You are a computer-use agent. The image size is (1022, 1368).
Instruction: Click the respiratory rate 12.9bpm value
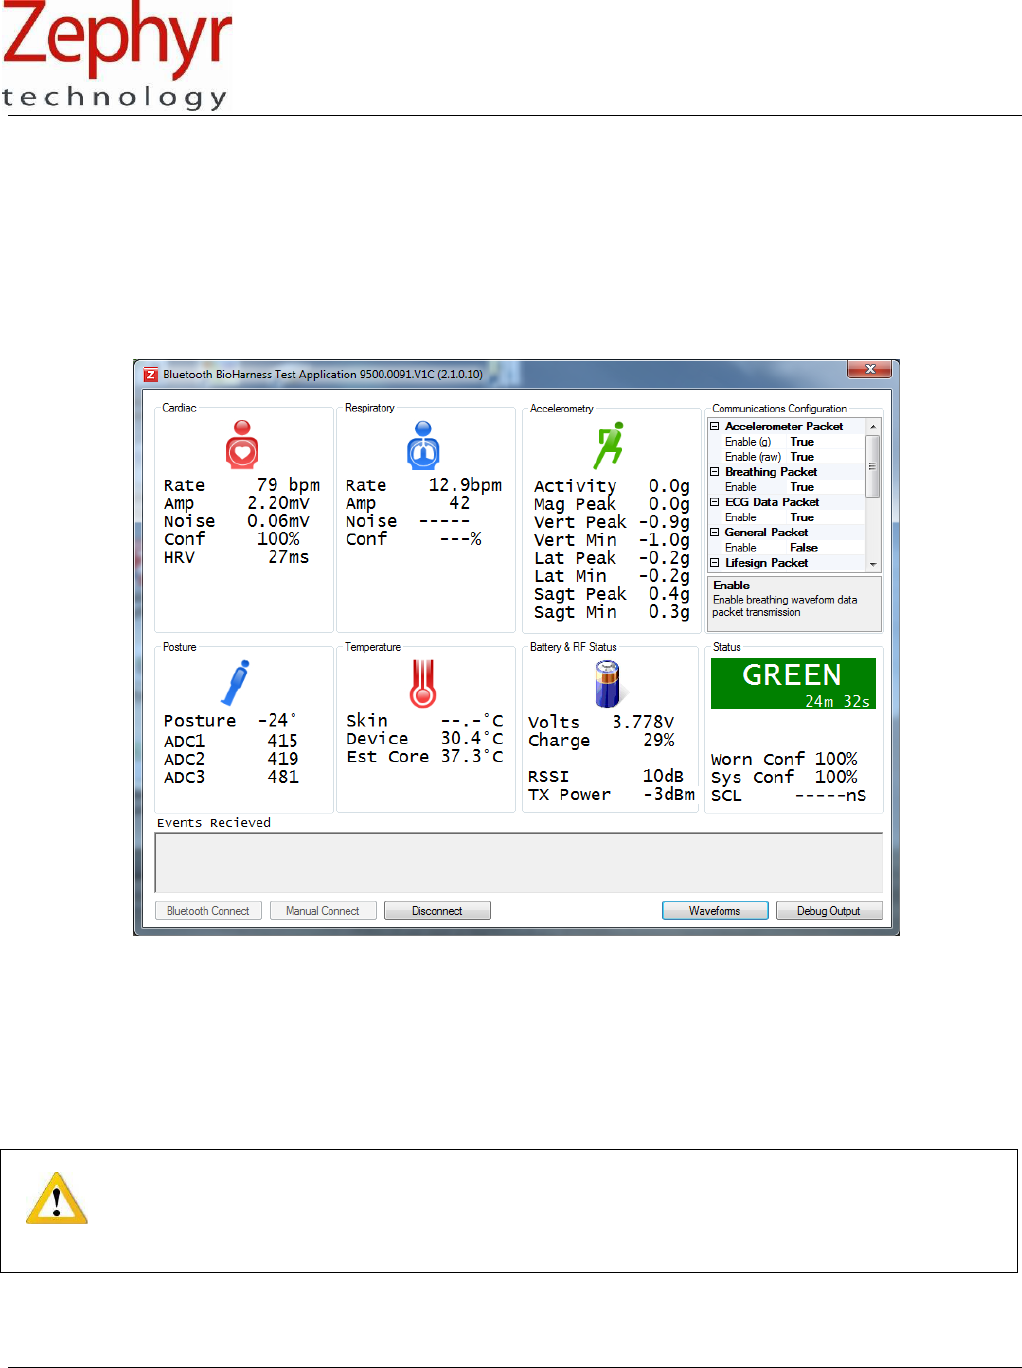point(465,485)
